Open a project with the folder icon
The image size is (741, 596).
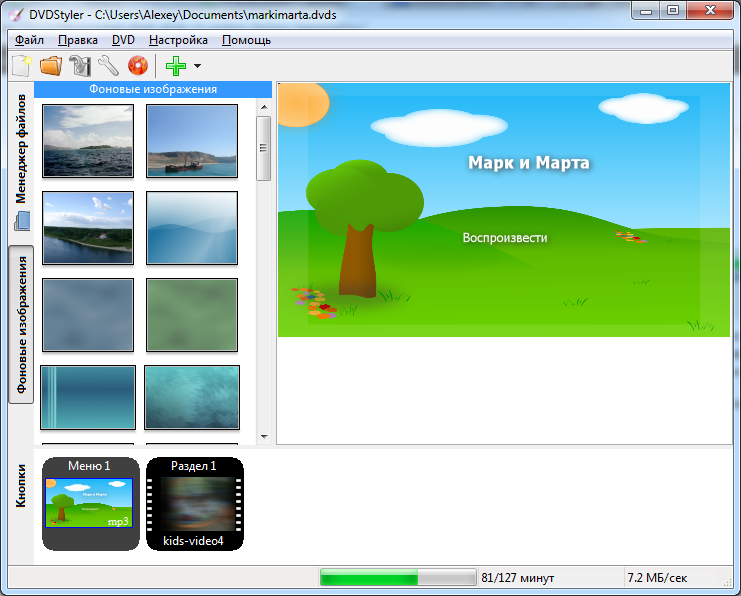coord(51,66)
